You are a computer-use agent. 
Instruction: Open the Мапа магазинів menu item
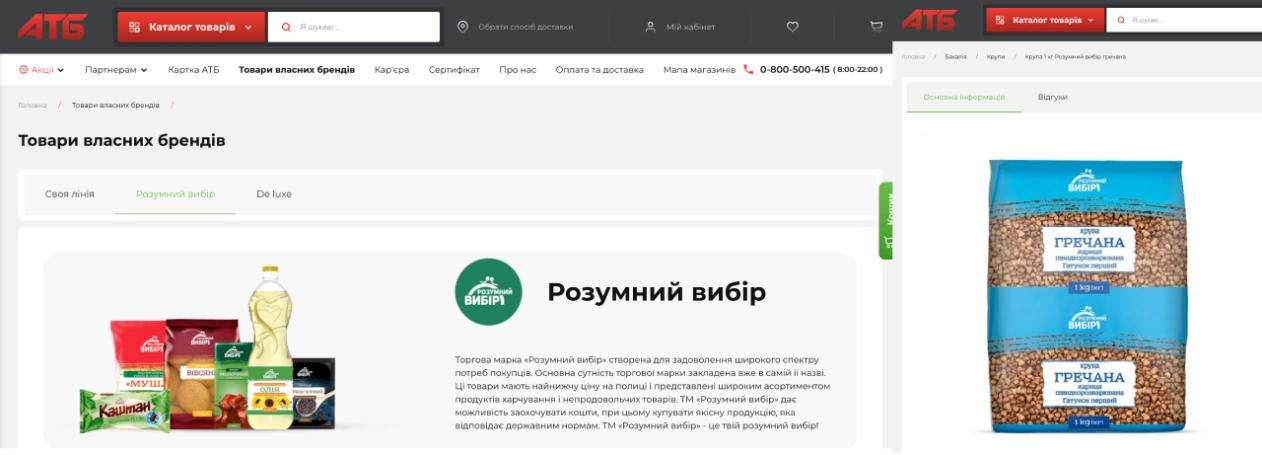coord(699,70)
